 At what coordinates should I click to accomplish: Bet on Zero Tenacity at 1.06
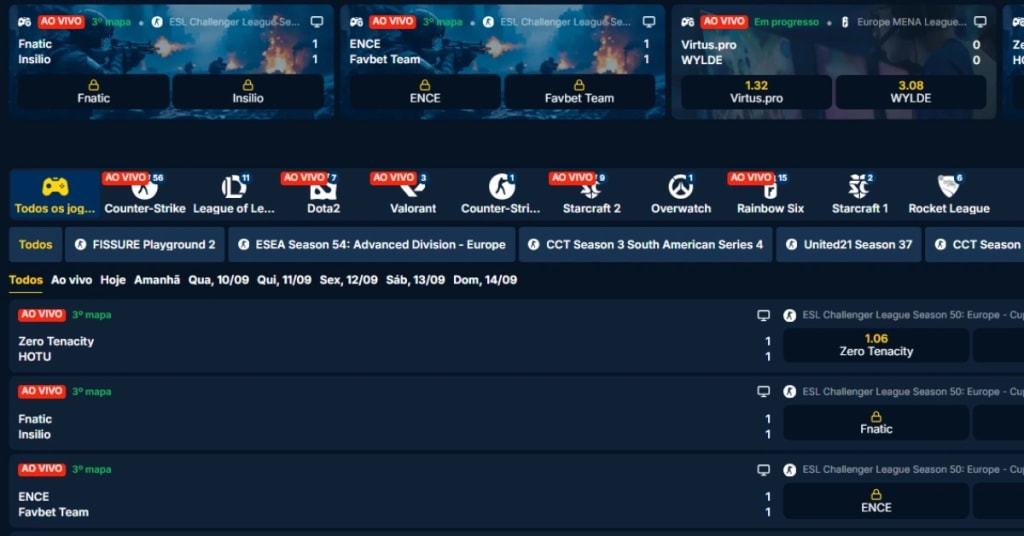coord(876,345)
